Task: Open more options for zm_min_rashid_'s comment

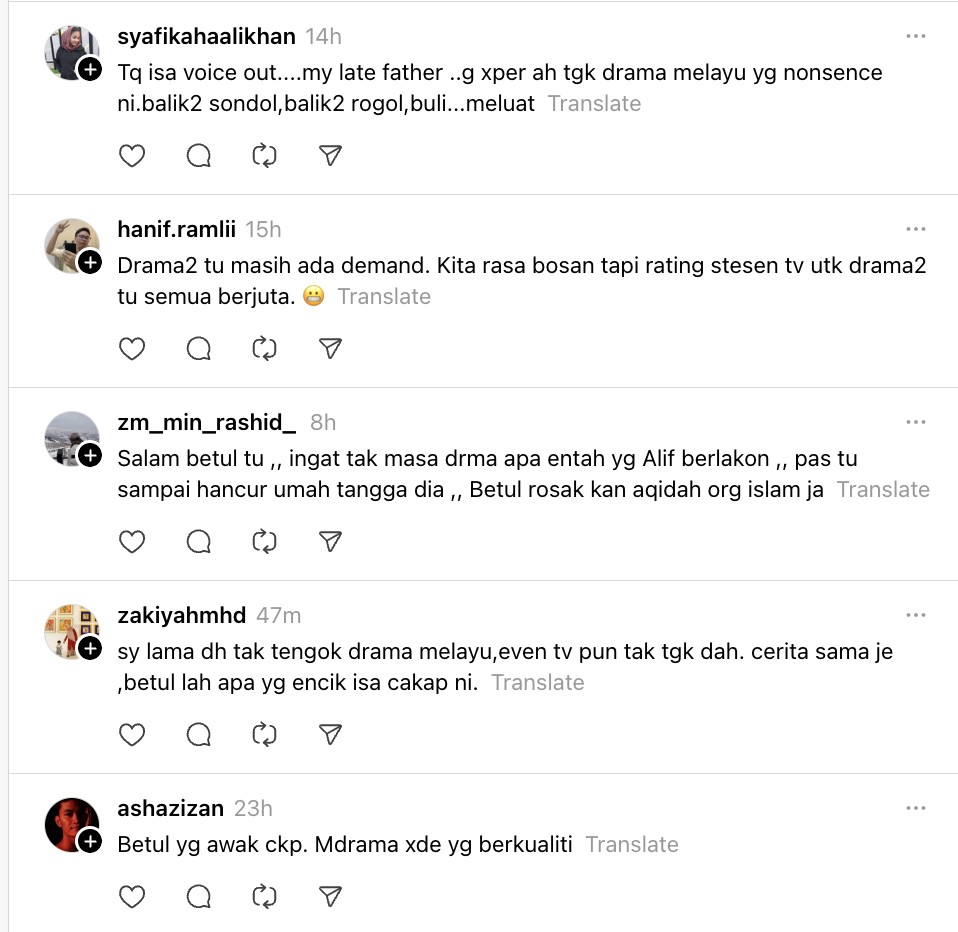Action: click(x=915, y=422)
